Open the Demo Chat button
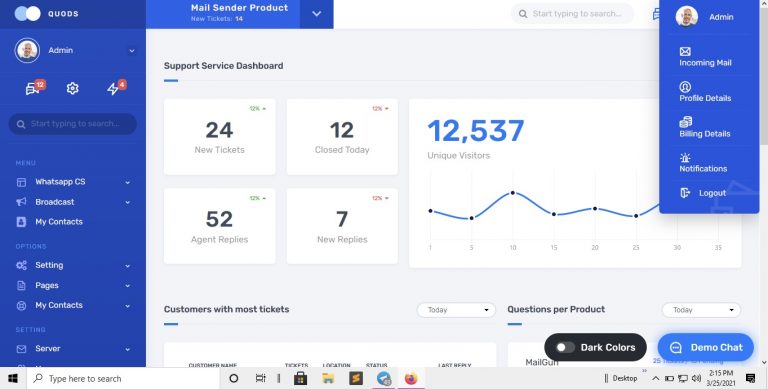The width and height of the screenshot is (768, 389). (705, 347)
